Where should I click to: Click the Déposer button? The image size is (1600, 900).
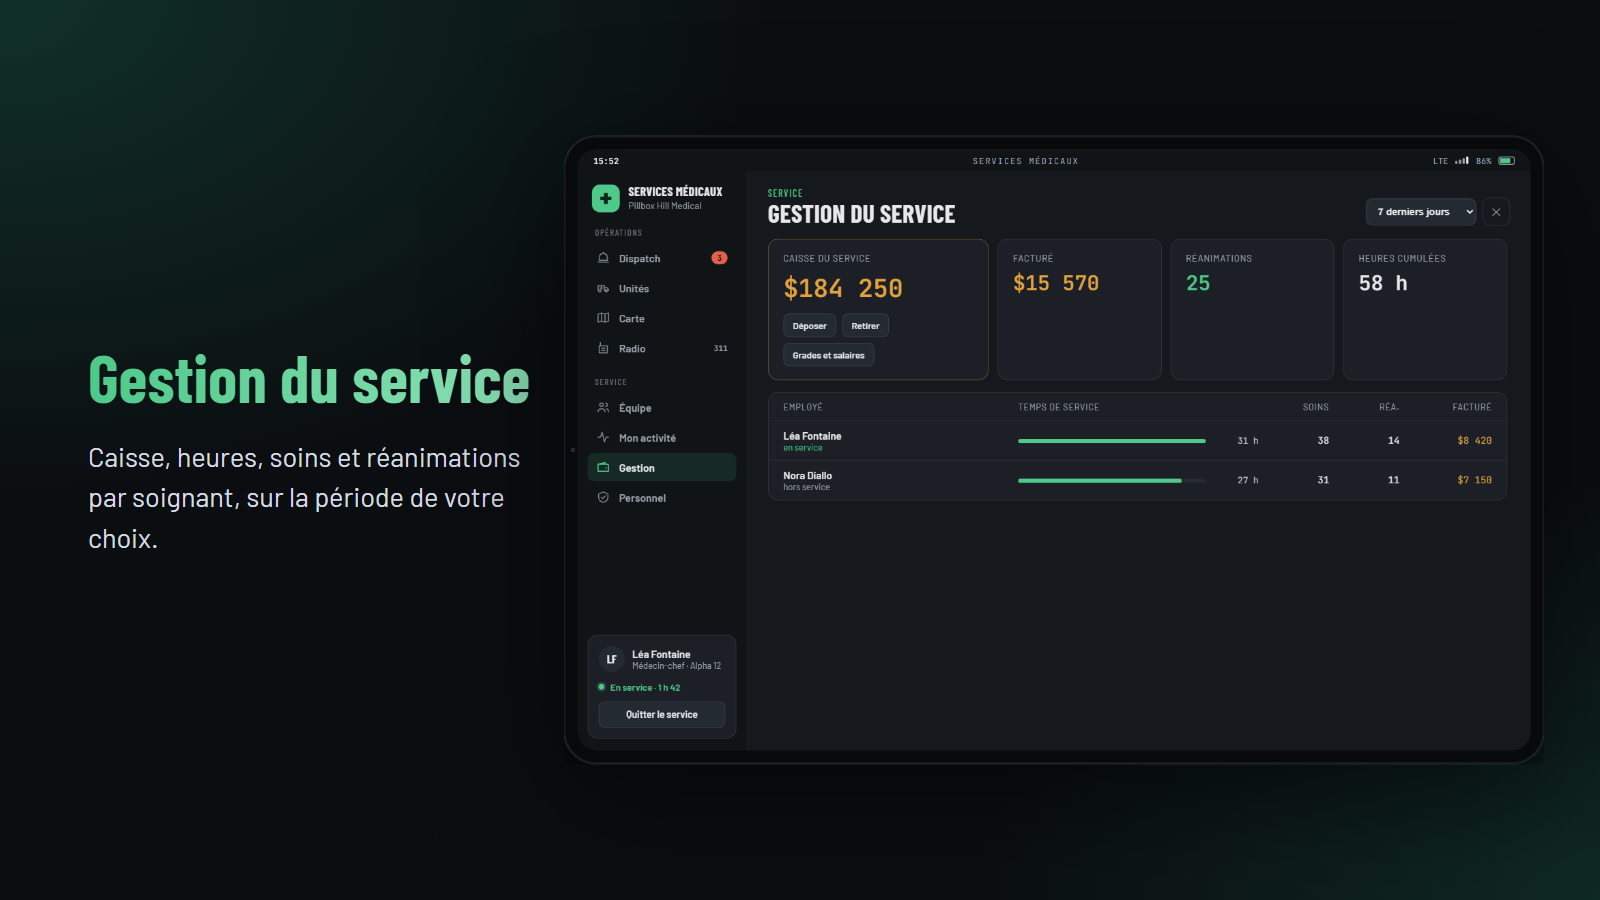809,325
